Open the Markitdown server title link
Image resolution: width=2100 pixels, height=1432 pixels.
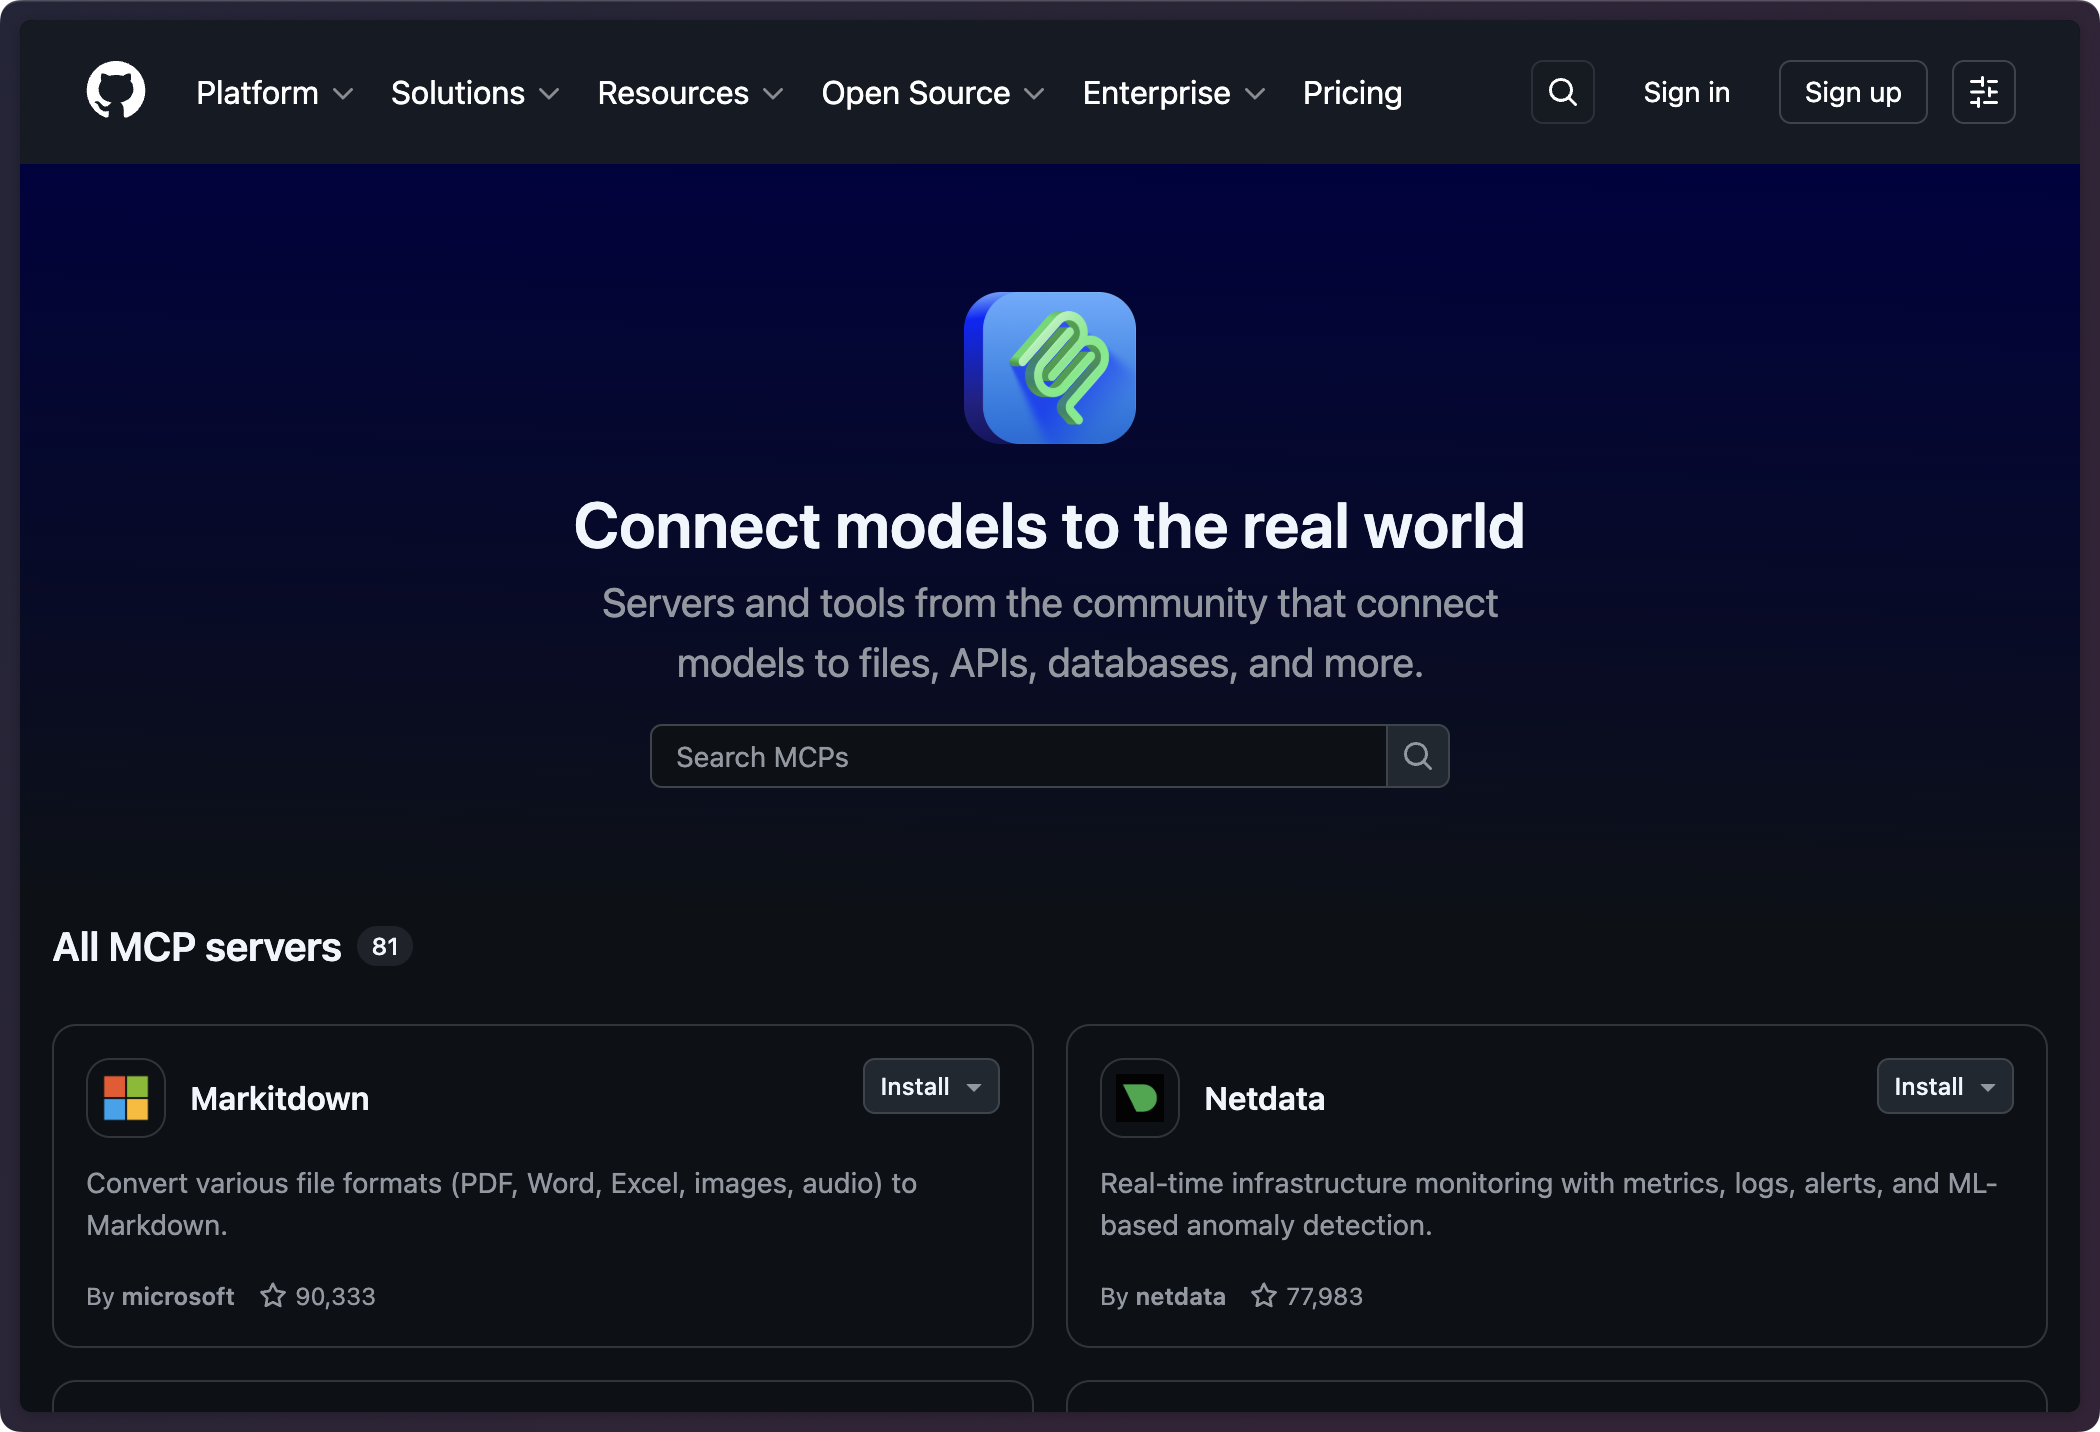pyautogui.click(x=280, y=1098)
